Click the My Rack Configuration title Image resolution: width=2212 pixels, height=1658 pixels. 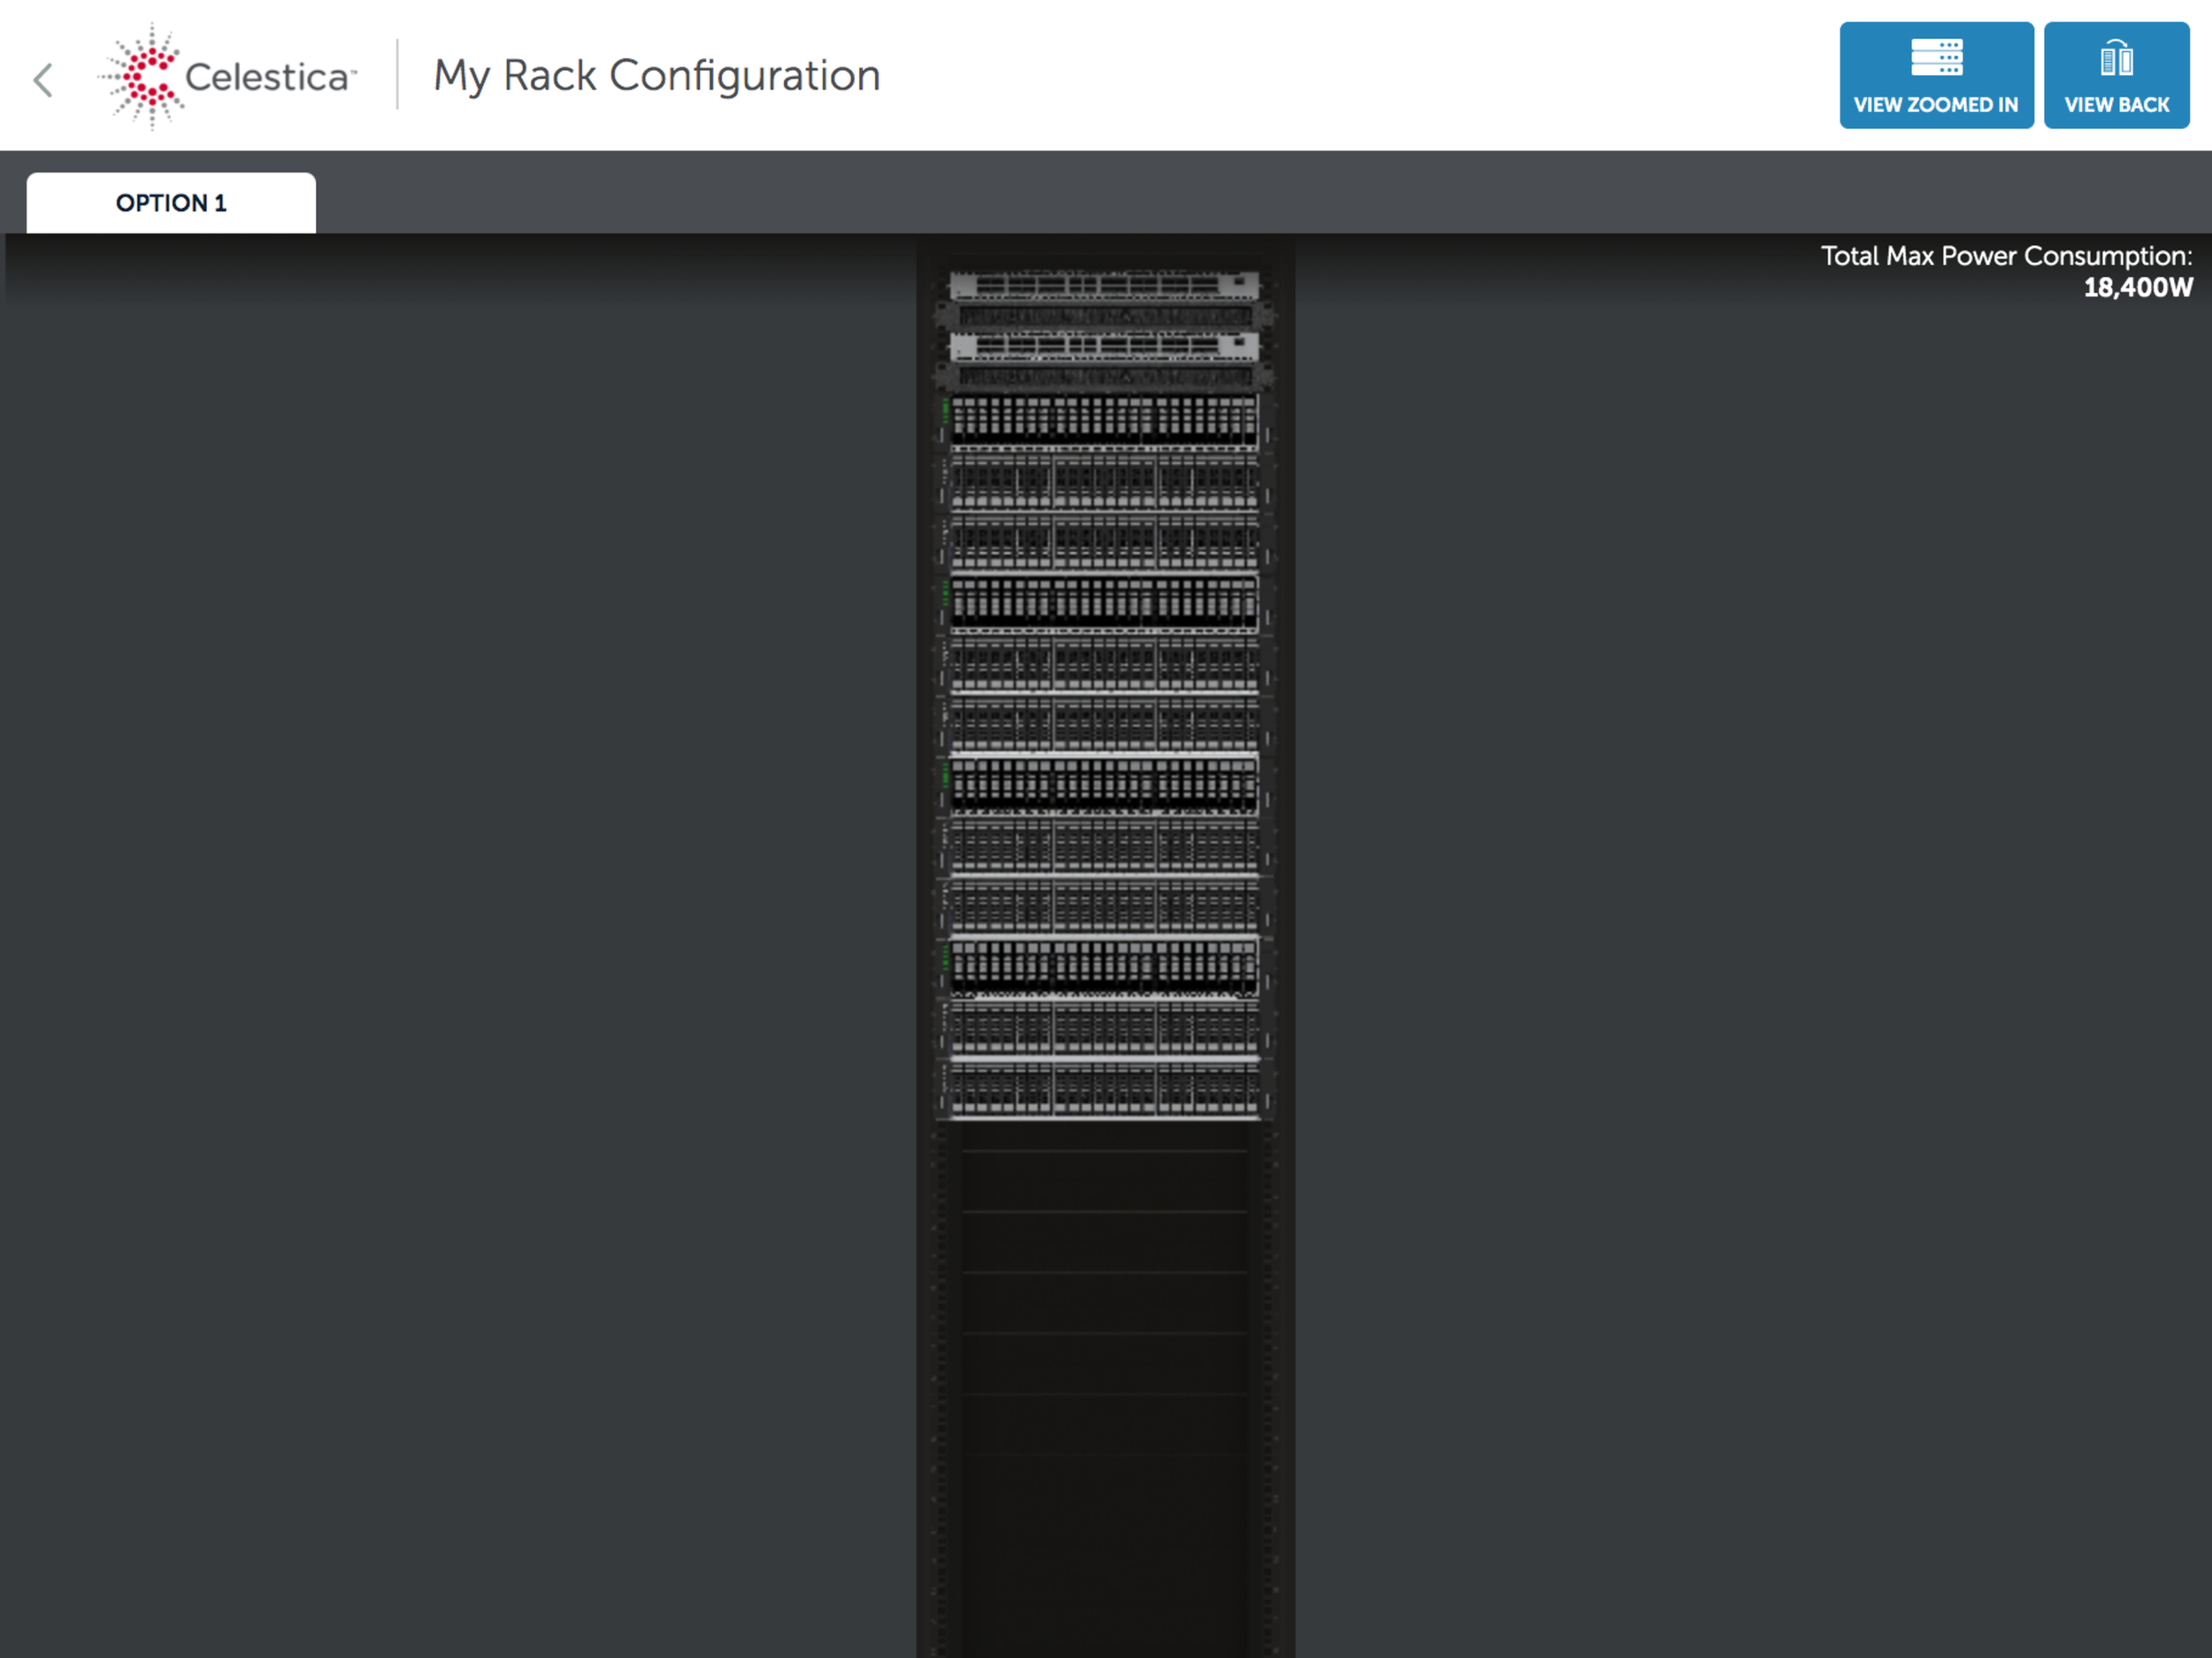click(656, 76)
